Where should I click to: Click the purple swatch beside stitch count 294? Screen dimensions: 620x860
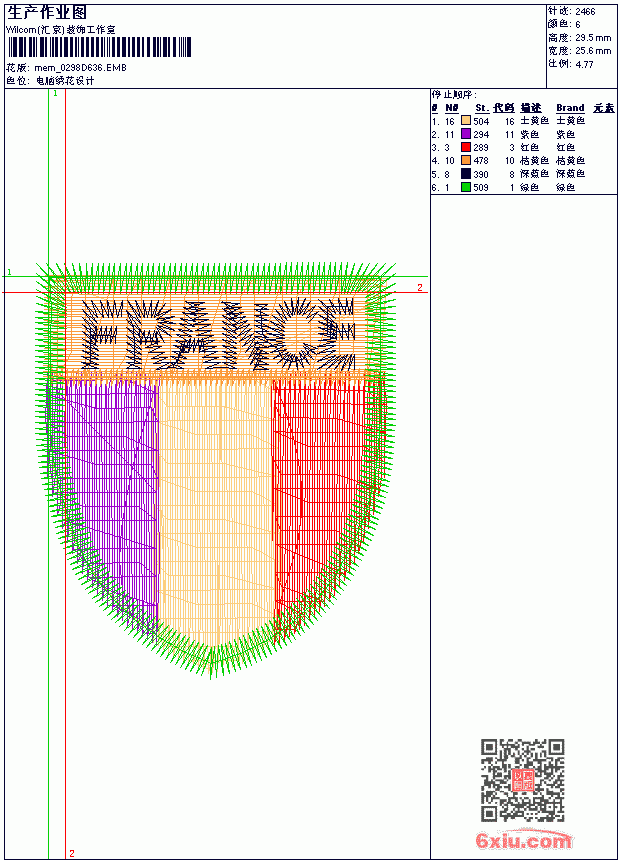466,134
